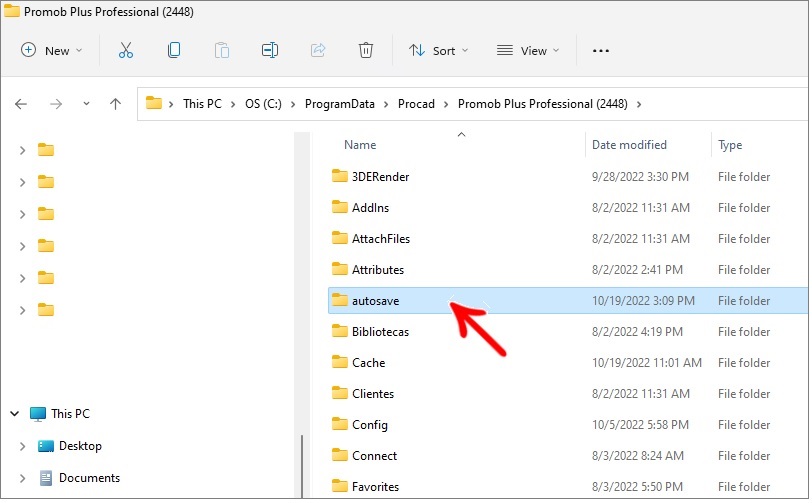This screenshot has width=812, height=503.
Task: Go forward with the Forward arrow
Action: coord(56,104)
